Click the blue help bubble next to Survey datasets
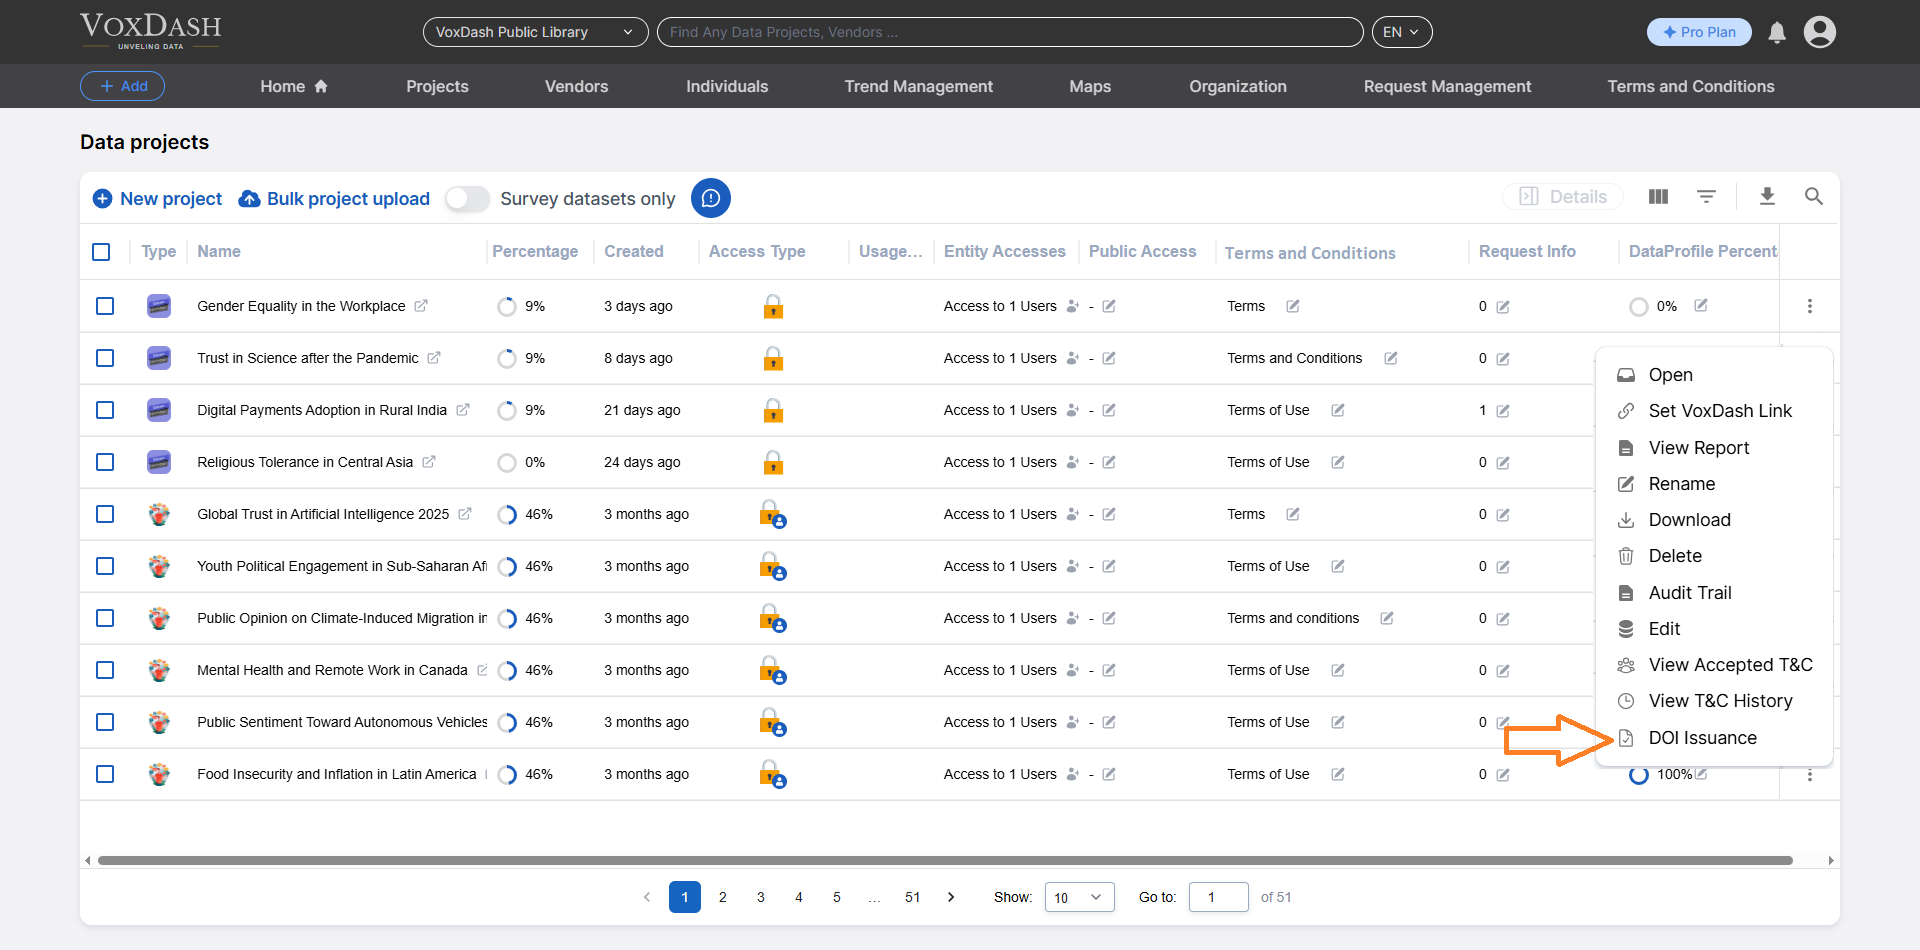The height and width of the screenshot is (950, 1920). click(x=711, y=198)
